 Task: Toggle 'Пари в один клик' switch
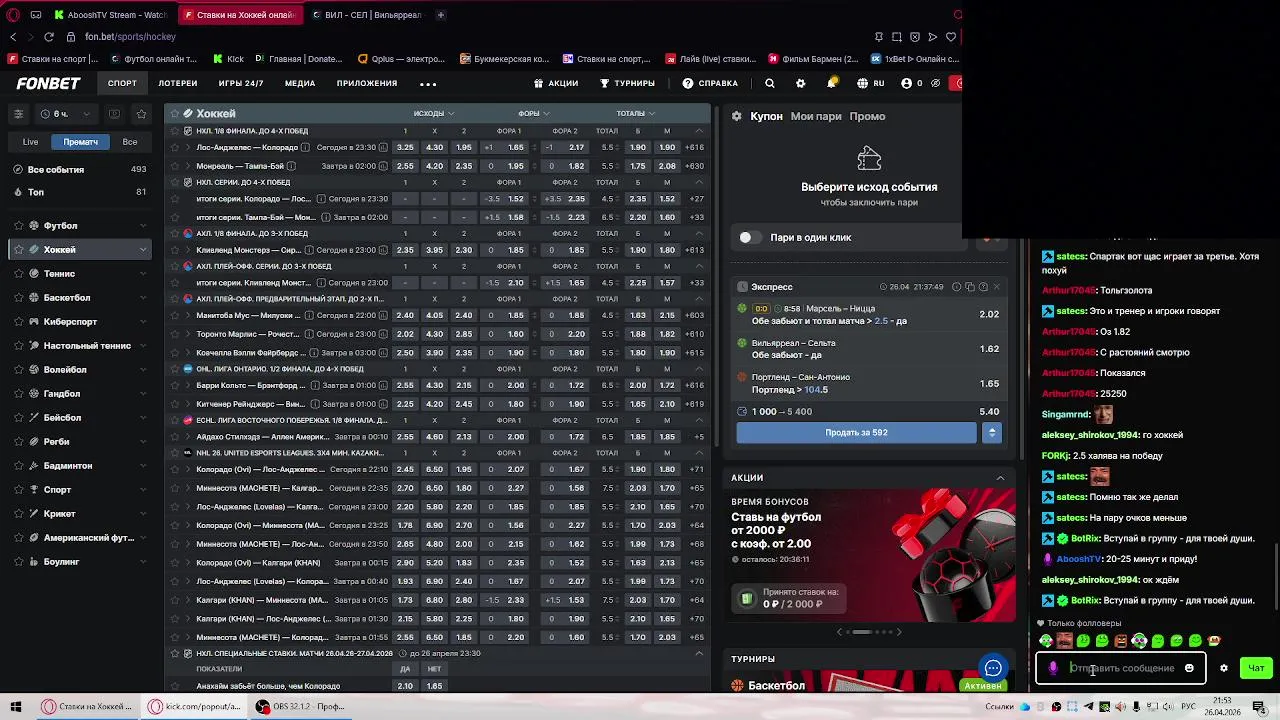click(750, 237)
